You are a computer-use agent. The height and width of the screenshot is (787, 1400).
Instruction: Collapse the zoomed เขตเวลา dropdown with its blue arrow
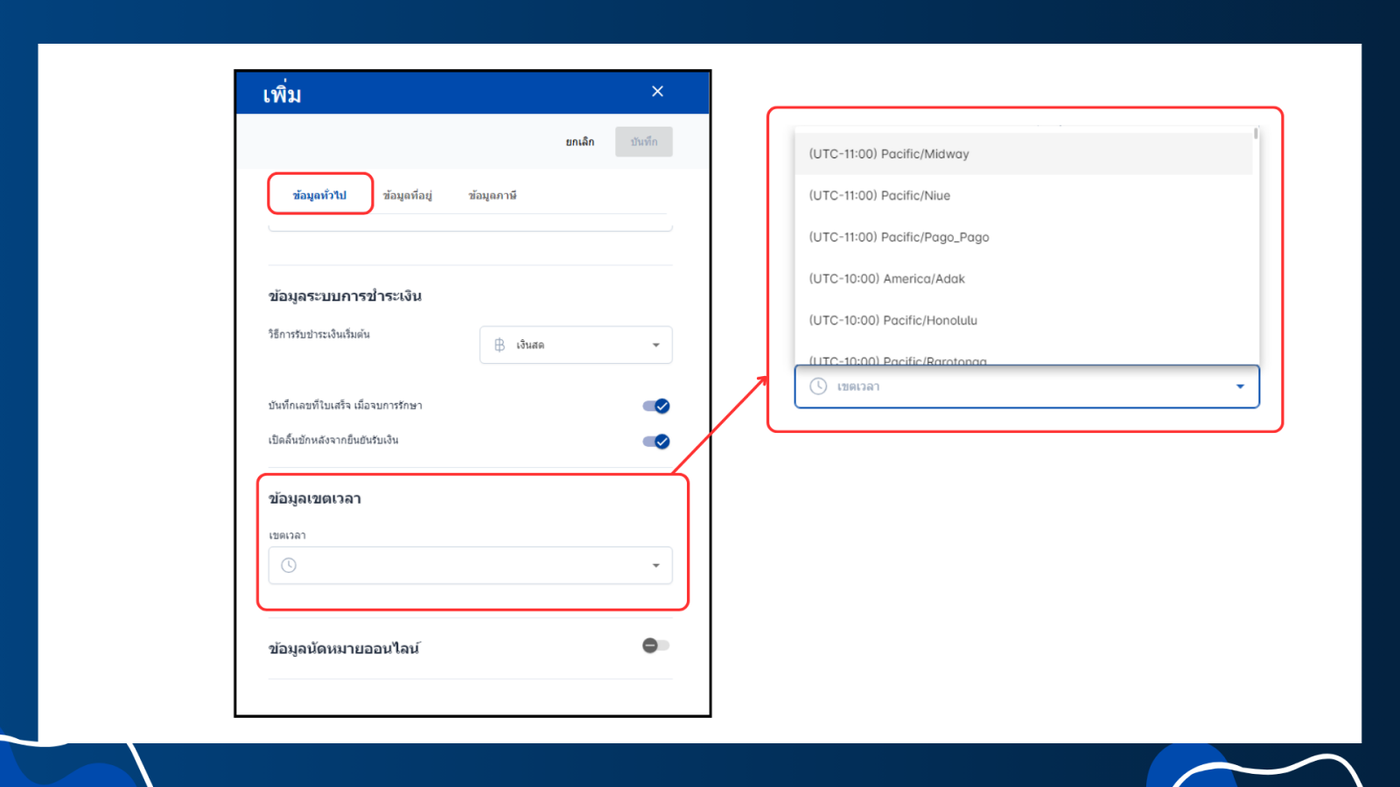pos(1240,387)
